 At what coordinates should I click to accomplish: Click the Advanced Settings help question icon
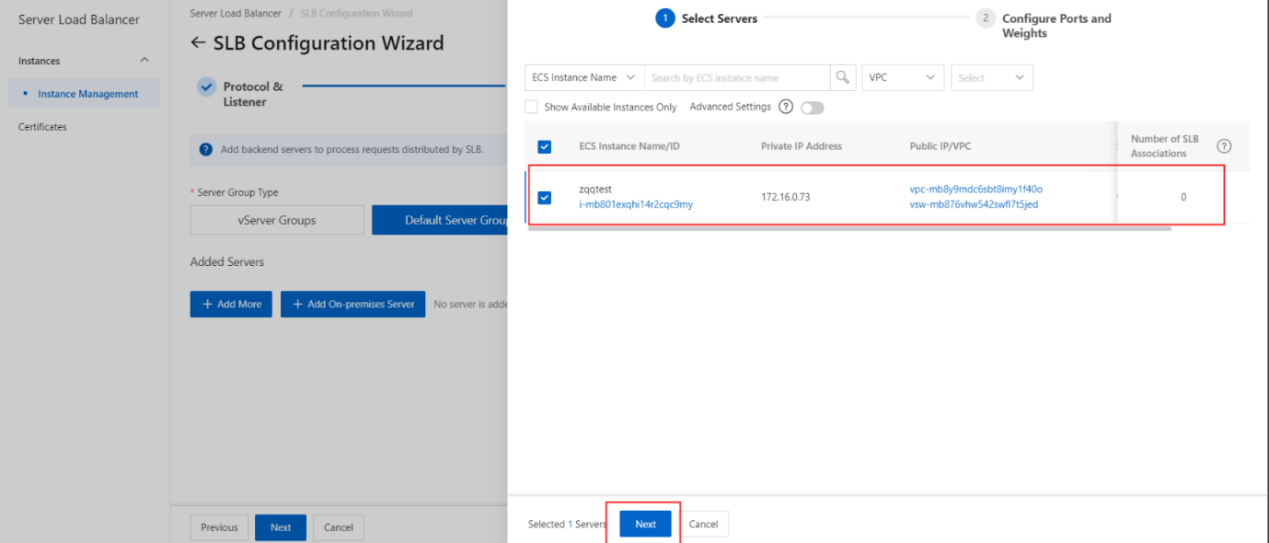pos(785,107)
